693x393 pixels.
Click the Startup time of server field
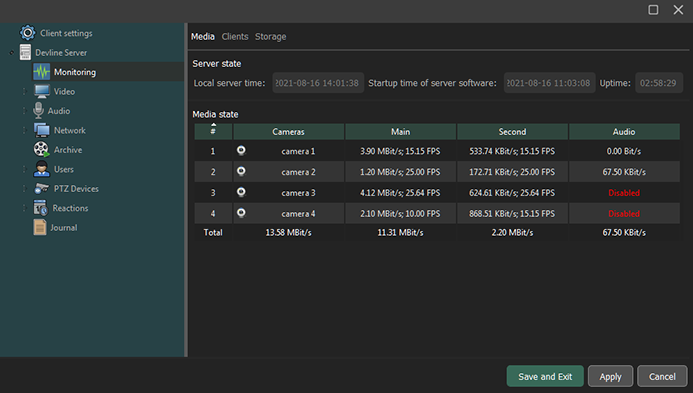point(549,83)
